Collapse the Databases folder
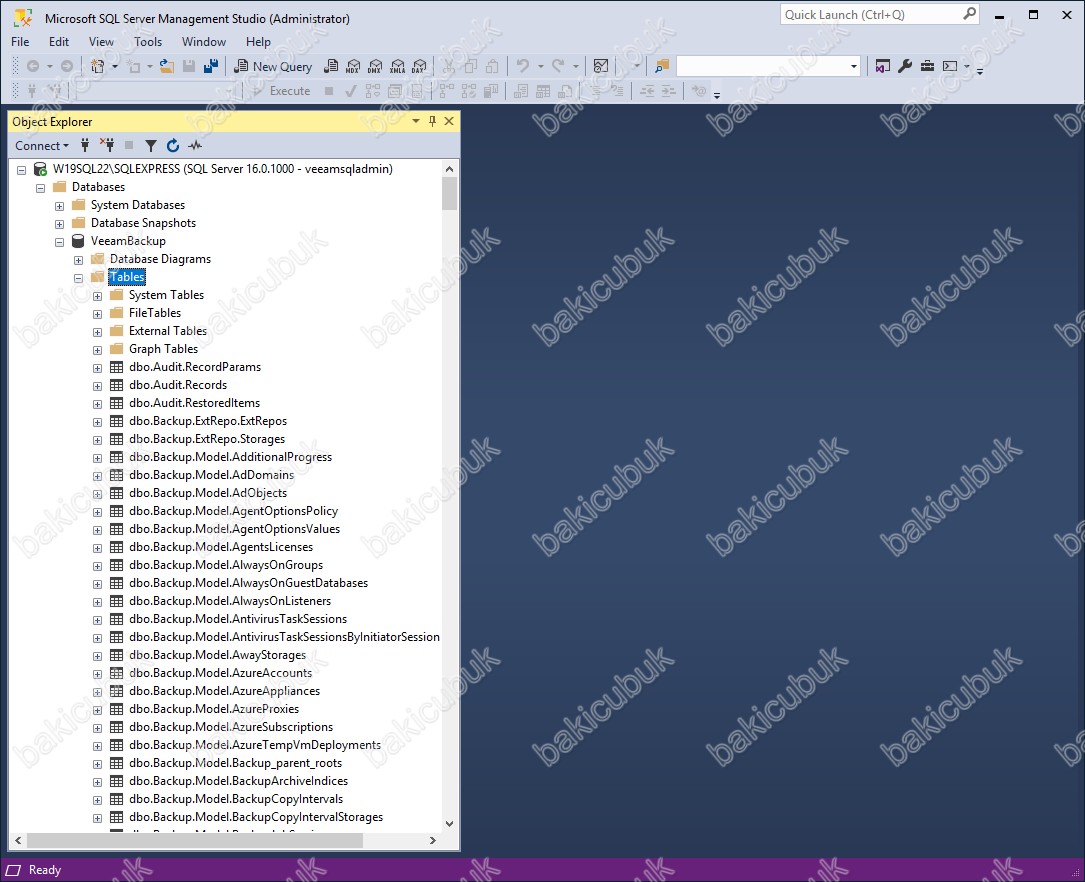This screenshot has height=882, width=1085. pyautogui.click(x=40, y=187)
